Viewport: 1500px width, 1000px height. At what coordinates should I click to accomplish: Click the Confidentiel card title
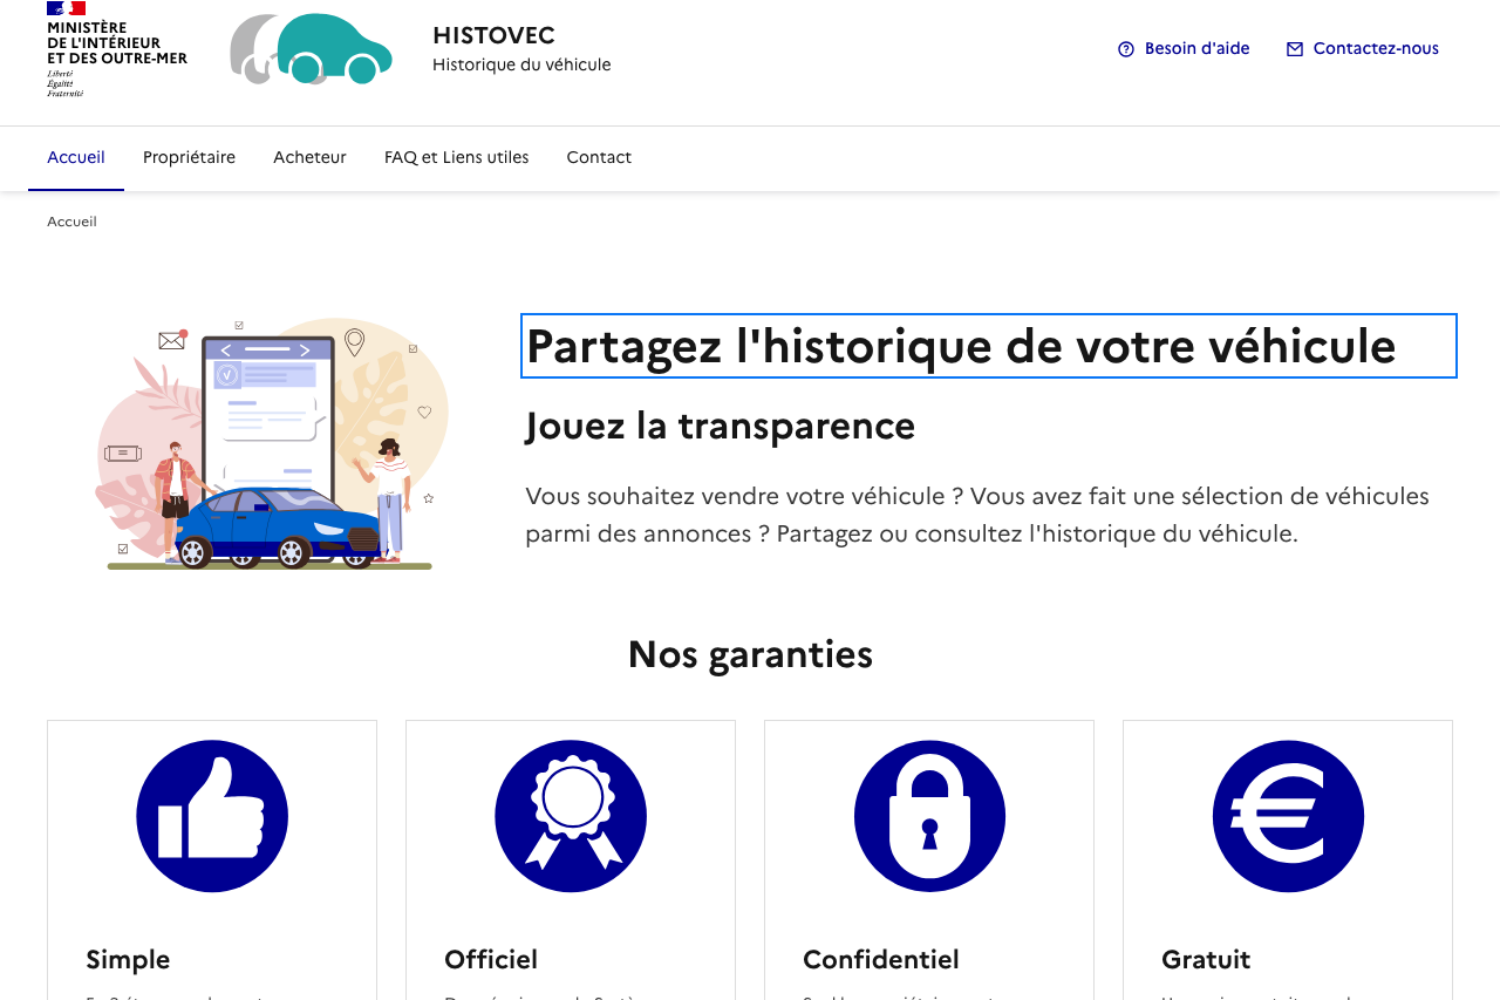click(x=881, y=960)
